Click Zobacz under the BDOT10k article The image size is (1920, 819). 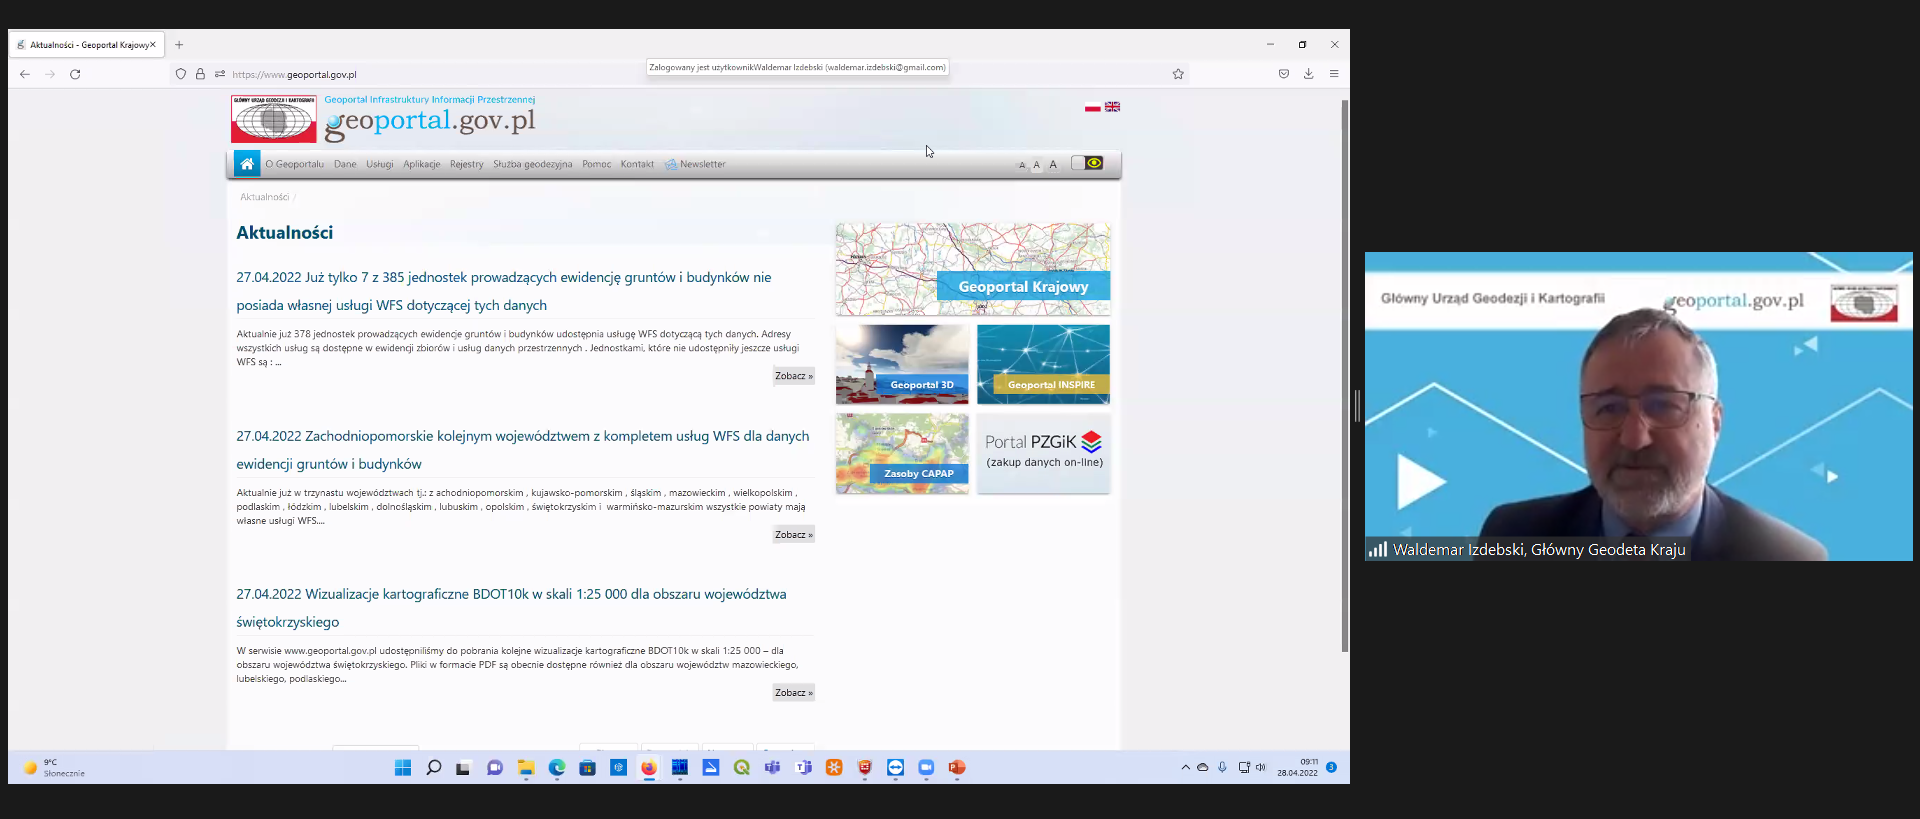click(x=794, y=693)
